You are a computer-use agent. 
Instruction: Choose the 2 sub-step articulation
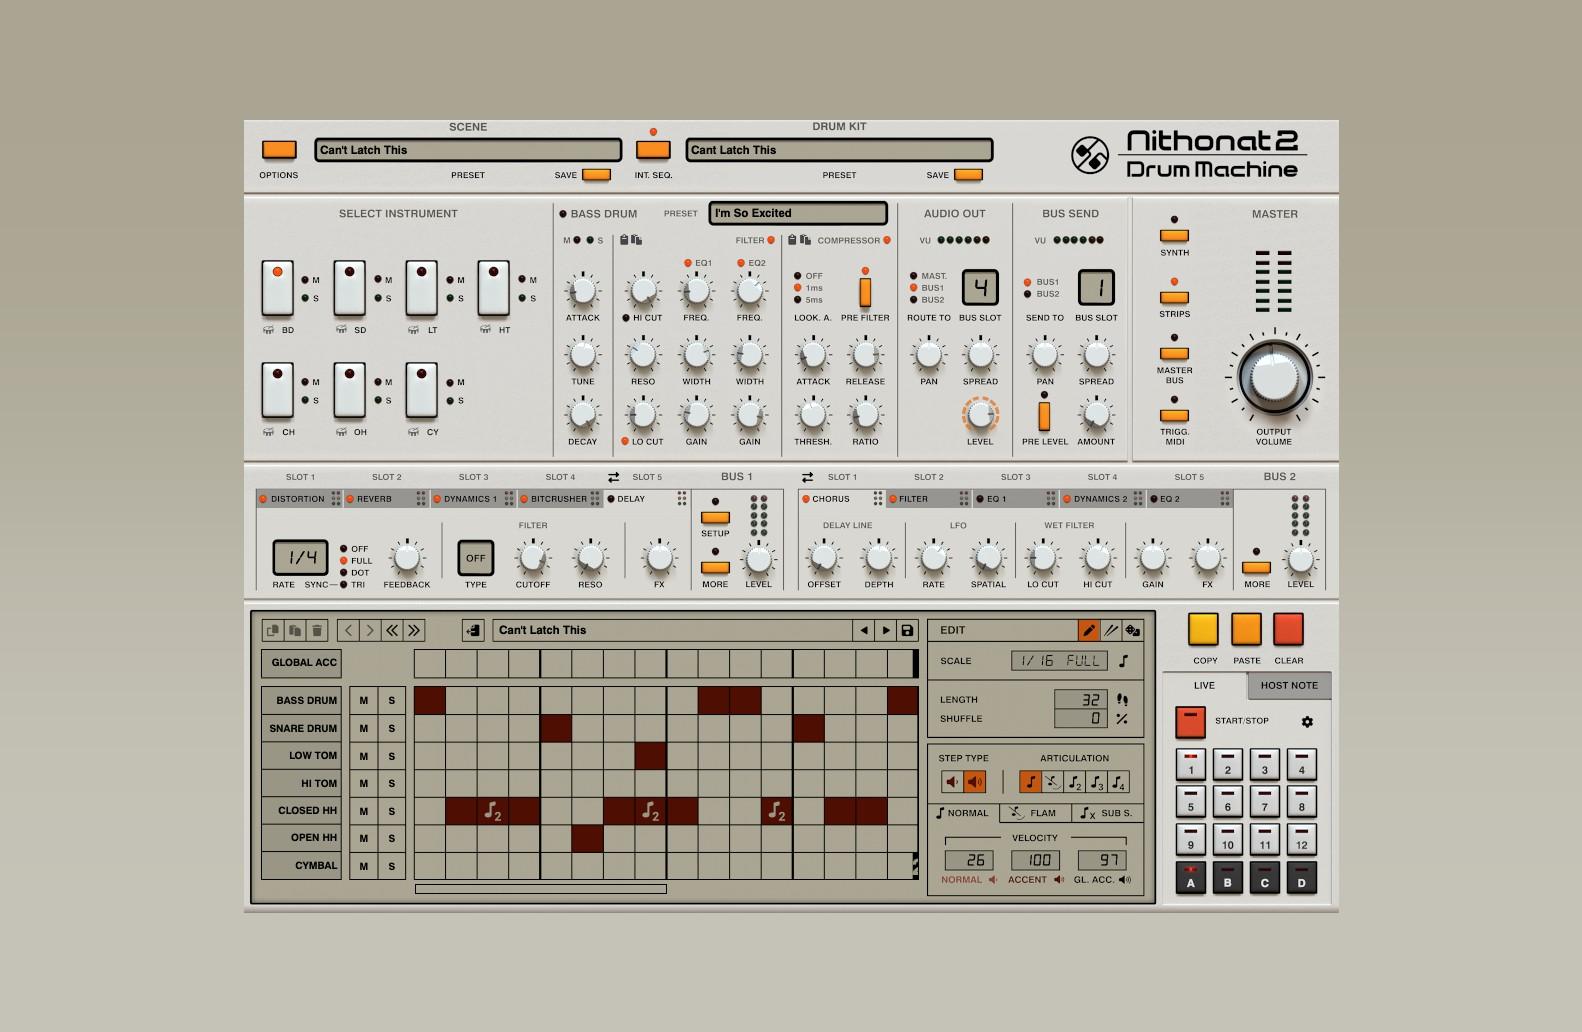coord(1074,782)
